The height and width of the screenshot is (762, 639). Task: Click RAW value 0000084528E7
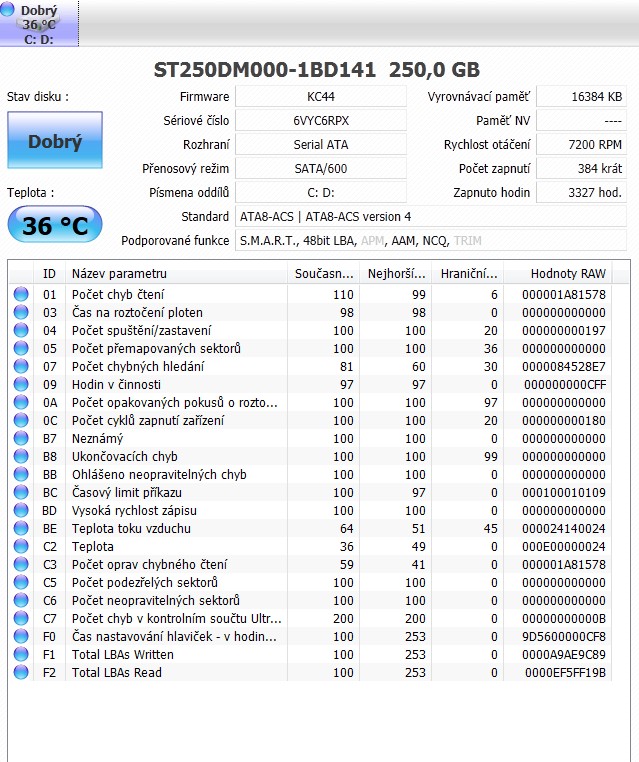click(564, 366)
